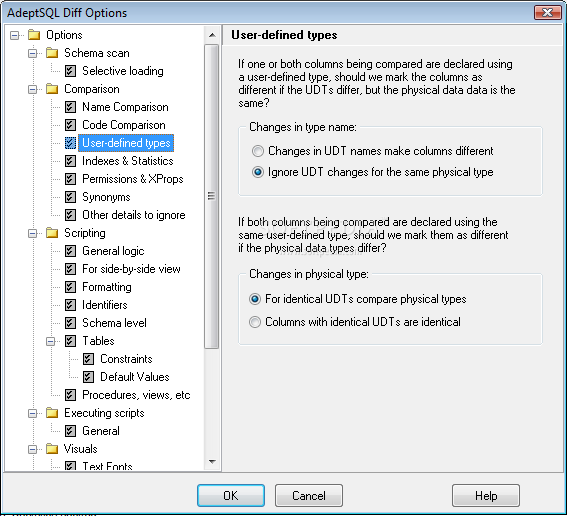Open the Name Comparison options page
Image resolution: width=567 pixels, height=516 pixels.
125,107
